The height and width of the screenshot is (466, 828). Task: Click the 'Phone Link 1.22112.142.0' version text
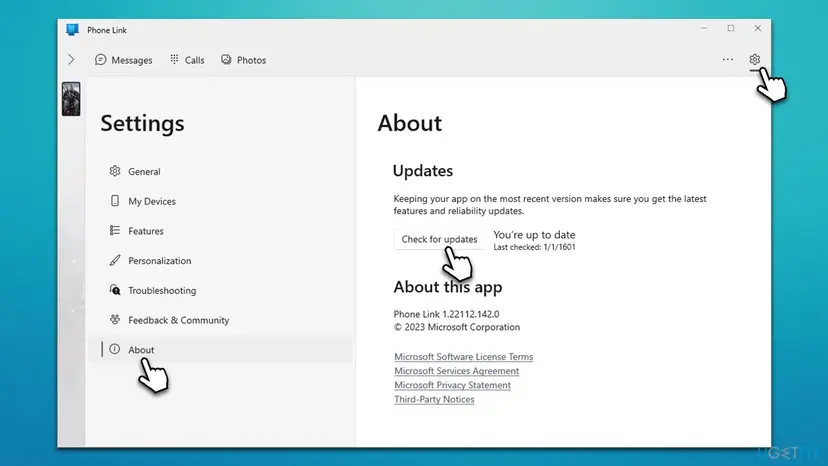(446, 314)
